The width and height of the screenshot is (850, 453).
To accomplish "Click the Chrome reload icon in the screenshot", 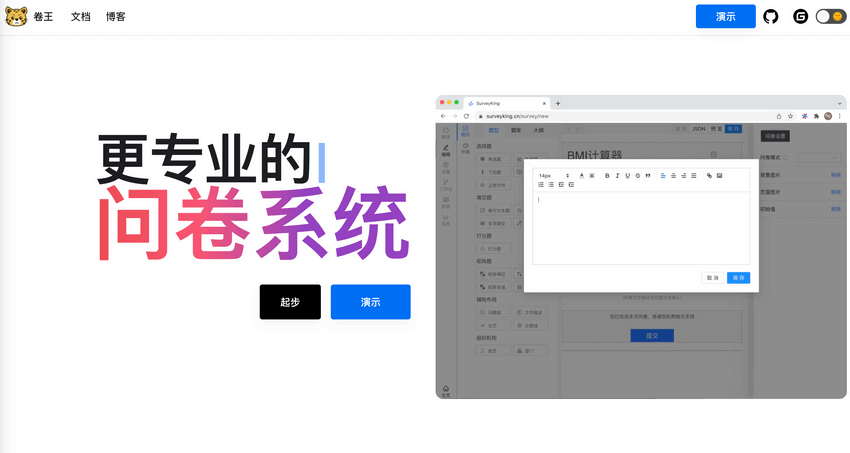I will pos(466,116).
